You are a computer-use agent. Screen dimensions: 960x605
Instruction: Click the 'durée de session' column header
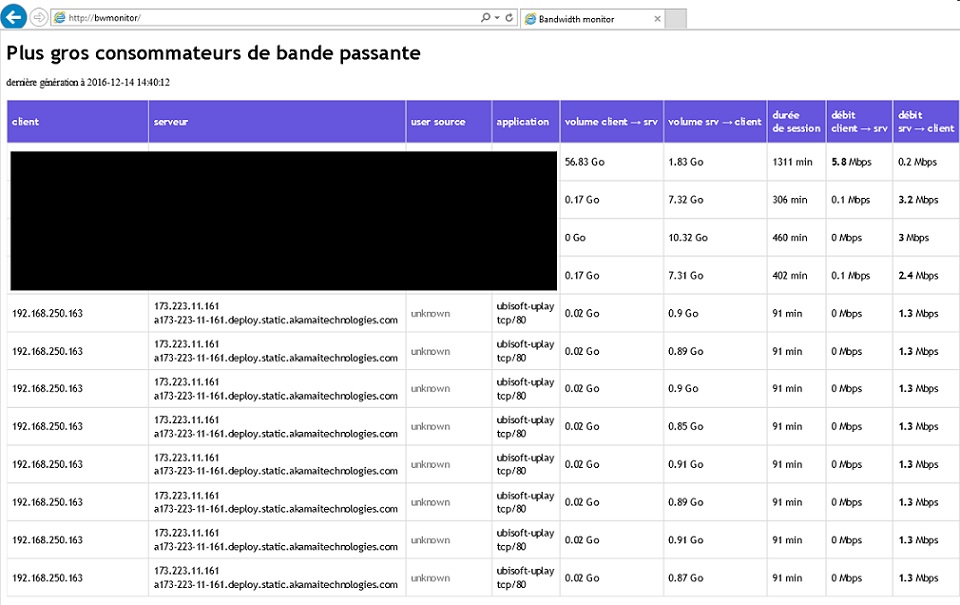pos(796,122)
